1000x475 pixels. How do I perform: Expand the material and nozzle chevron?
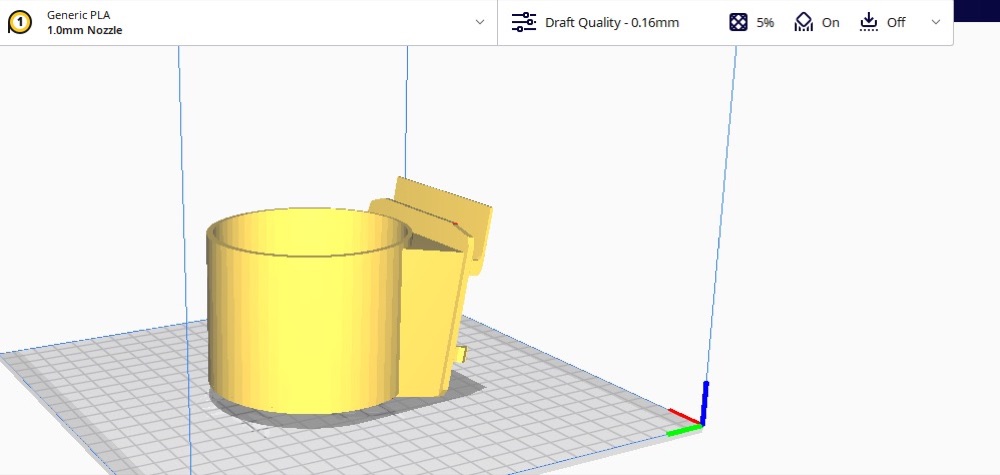coord(480,22)
